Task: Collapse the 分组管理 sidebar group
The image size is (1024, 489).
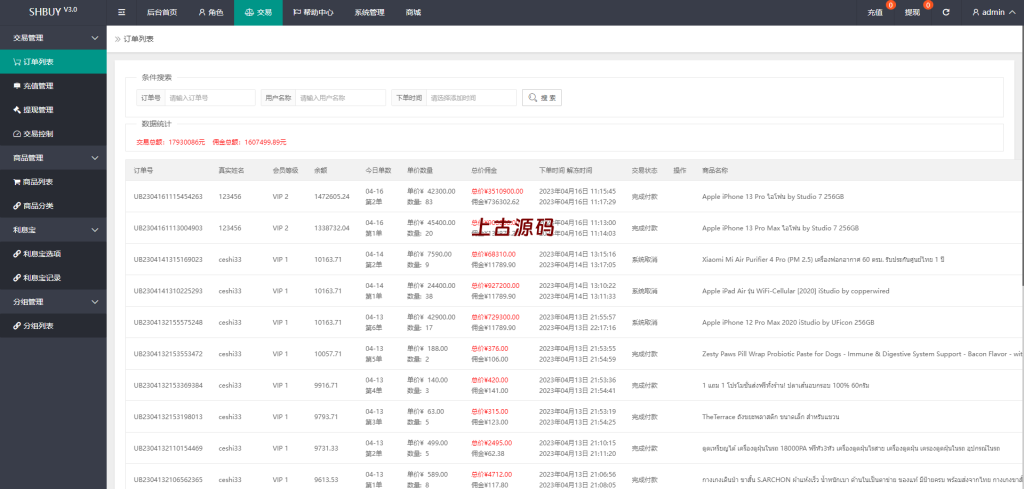Action: pyautogui.click(x=53, y=302)
